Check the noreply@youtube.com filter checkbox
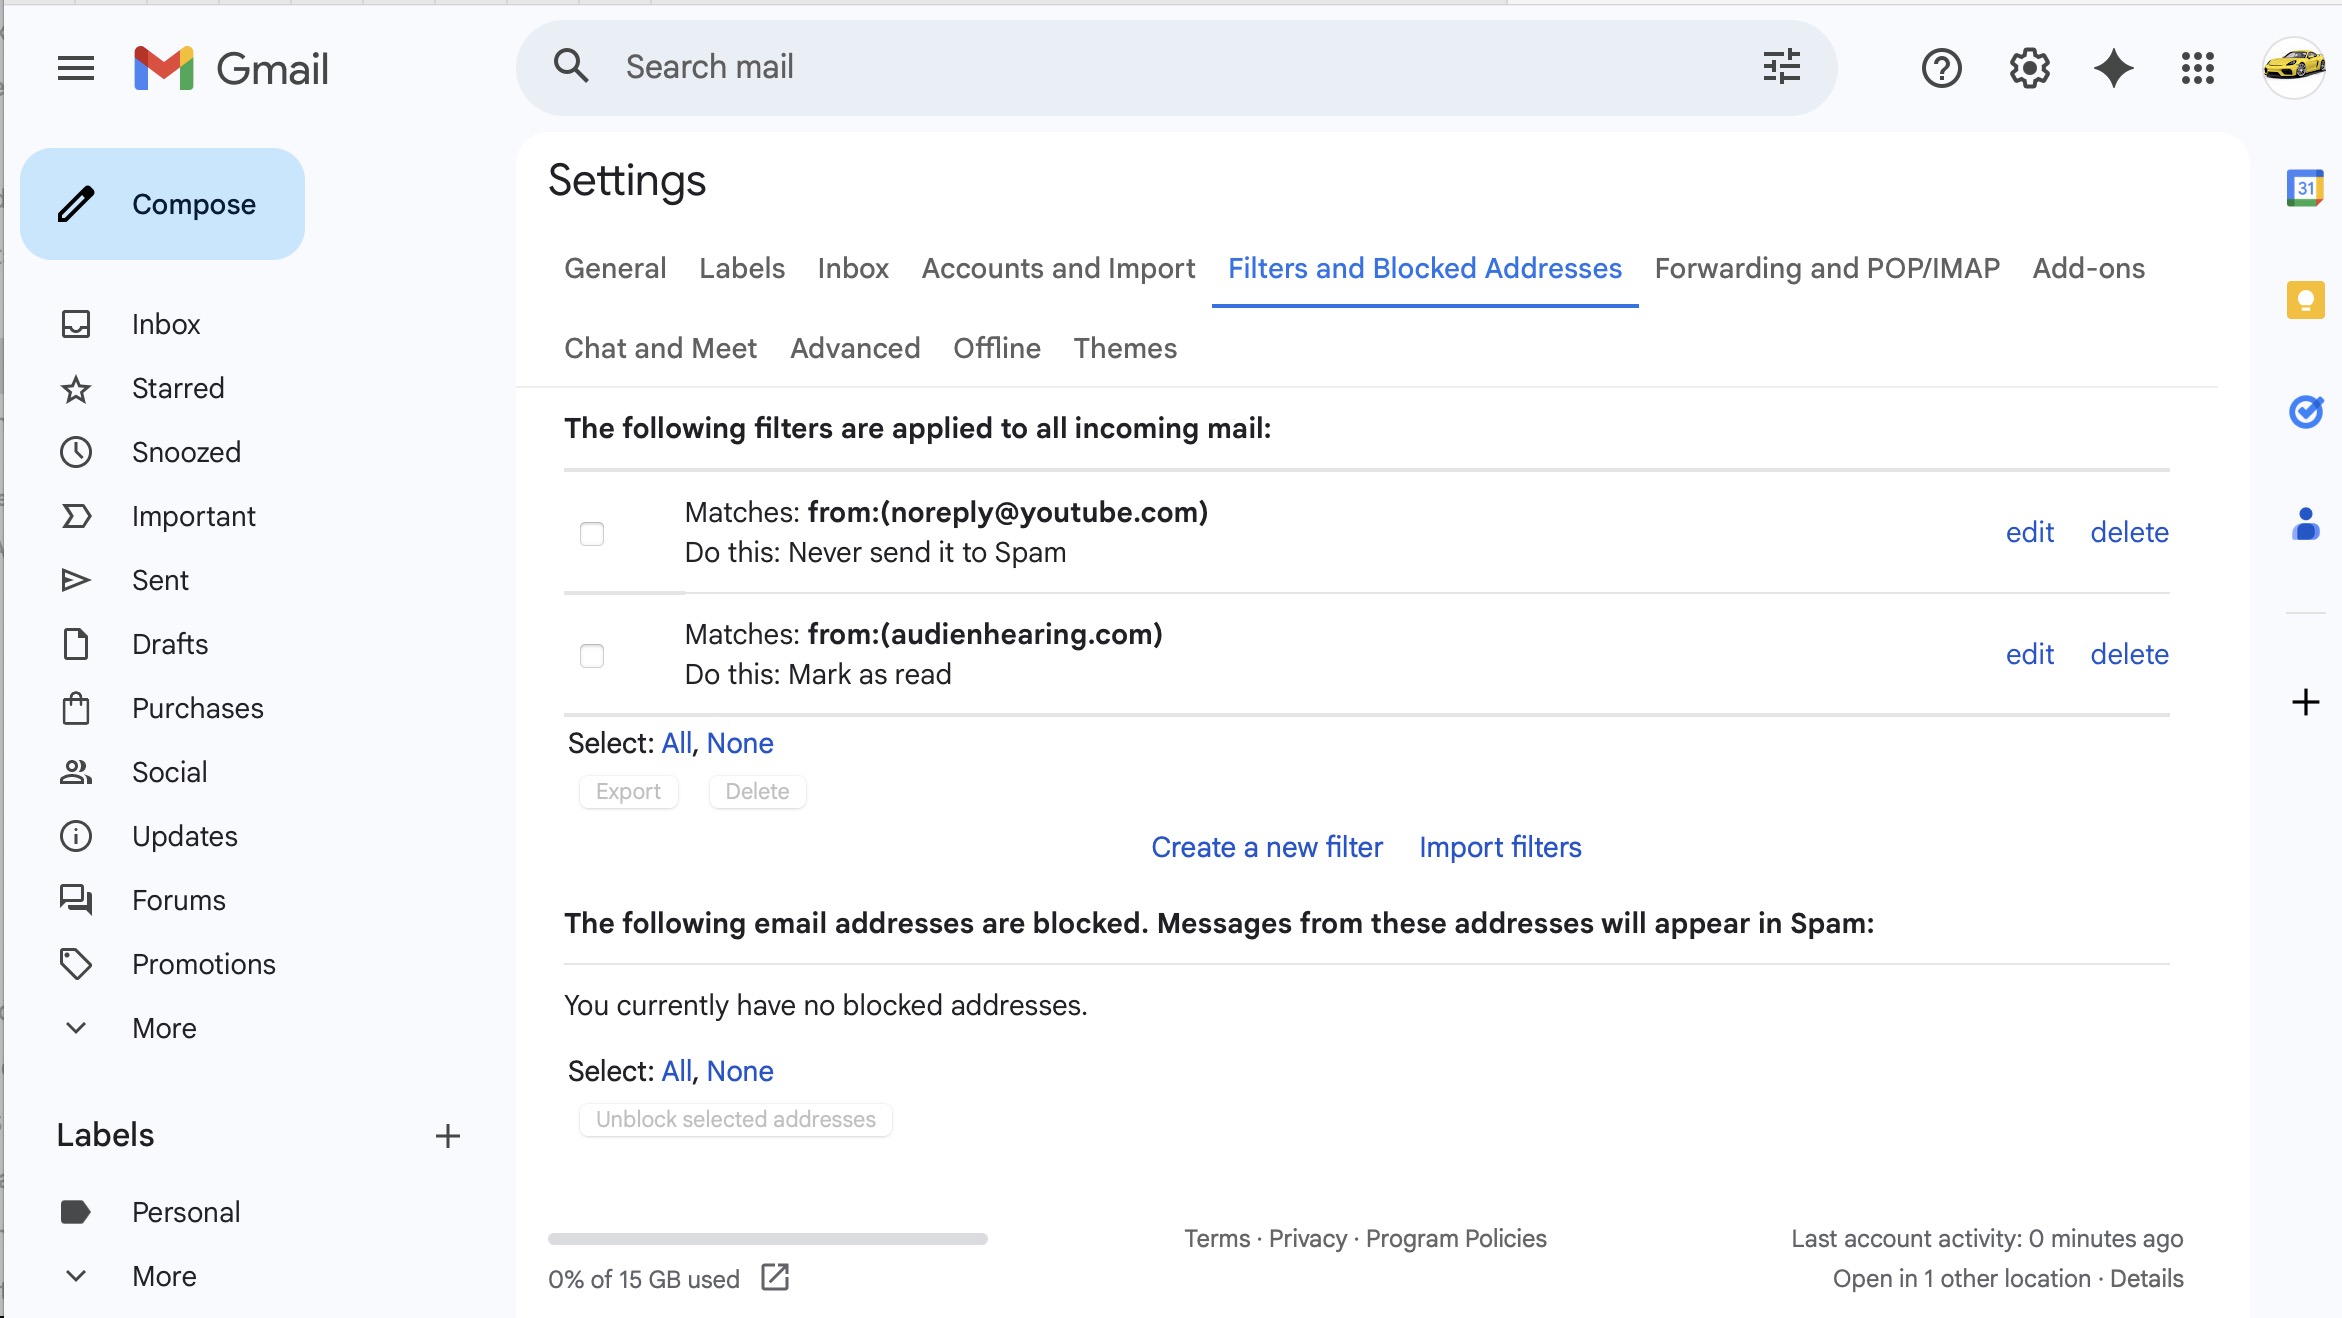This screenshot has width=2342, height=1318. click(592, 533)
